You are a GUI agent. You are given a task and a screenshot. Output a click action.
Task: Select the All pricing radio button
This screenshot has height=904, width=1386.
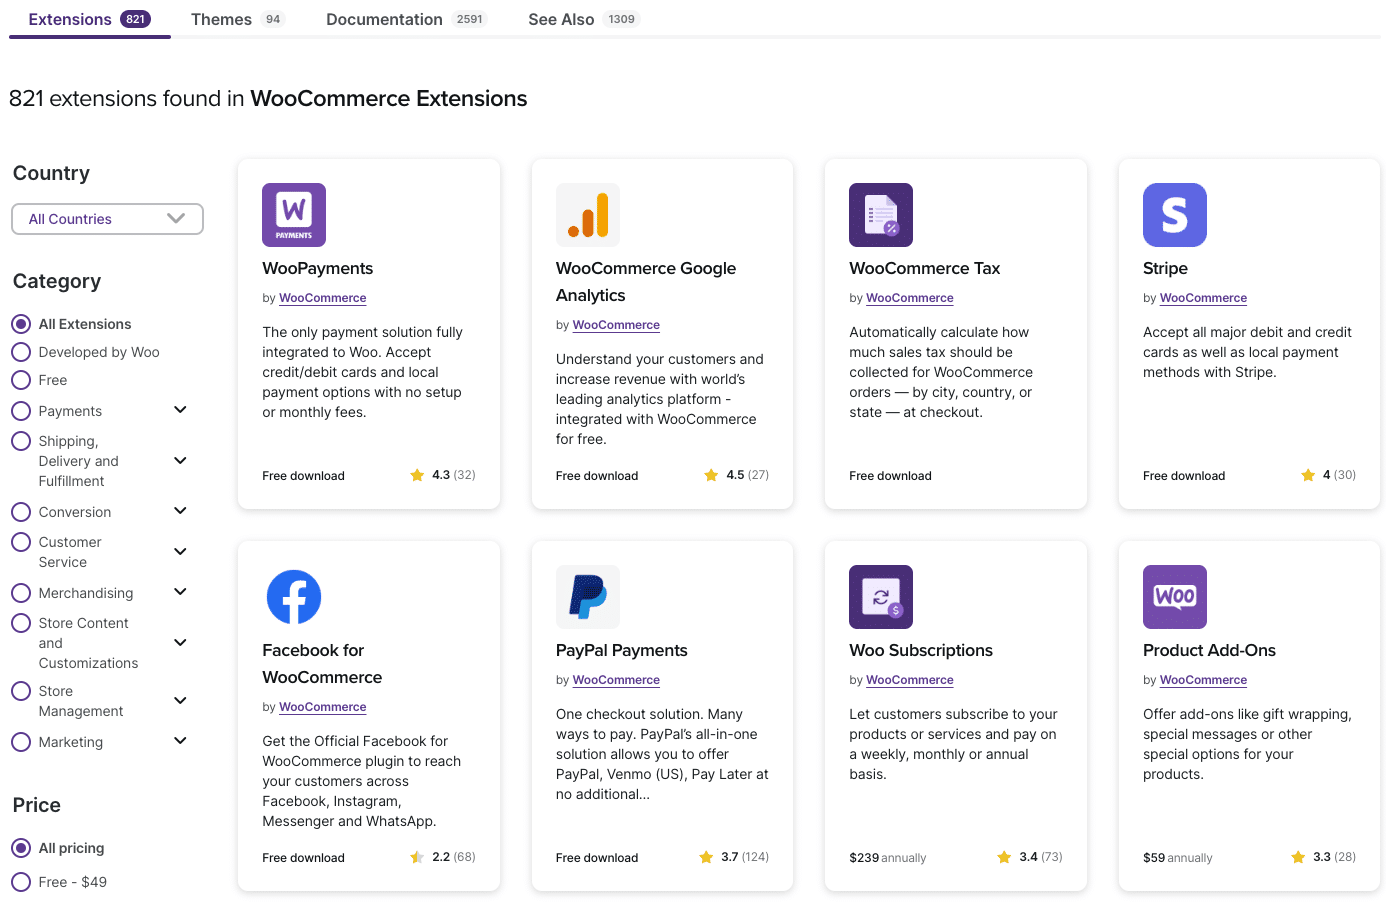point(21,848)
